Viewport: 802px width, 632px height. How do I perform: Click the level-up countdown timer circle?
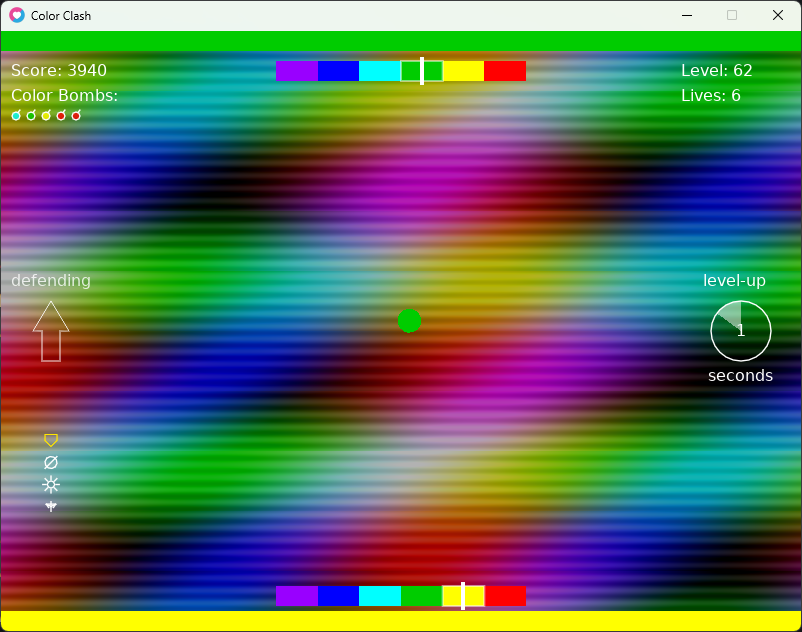(741, 331)
